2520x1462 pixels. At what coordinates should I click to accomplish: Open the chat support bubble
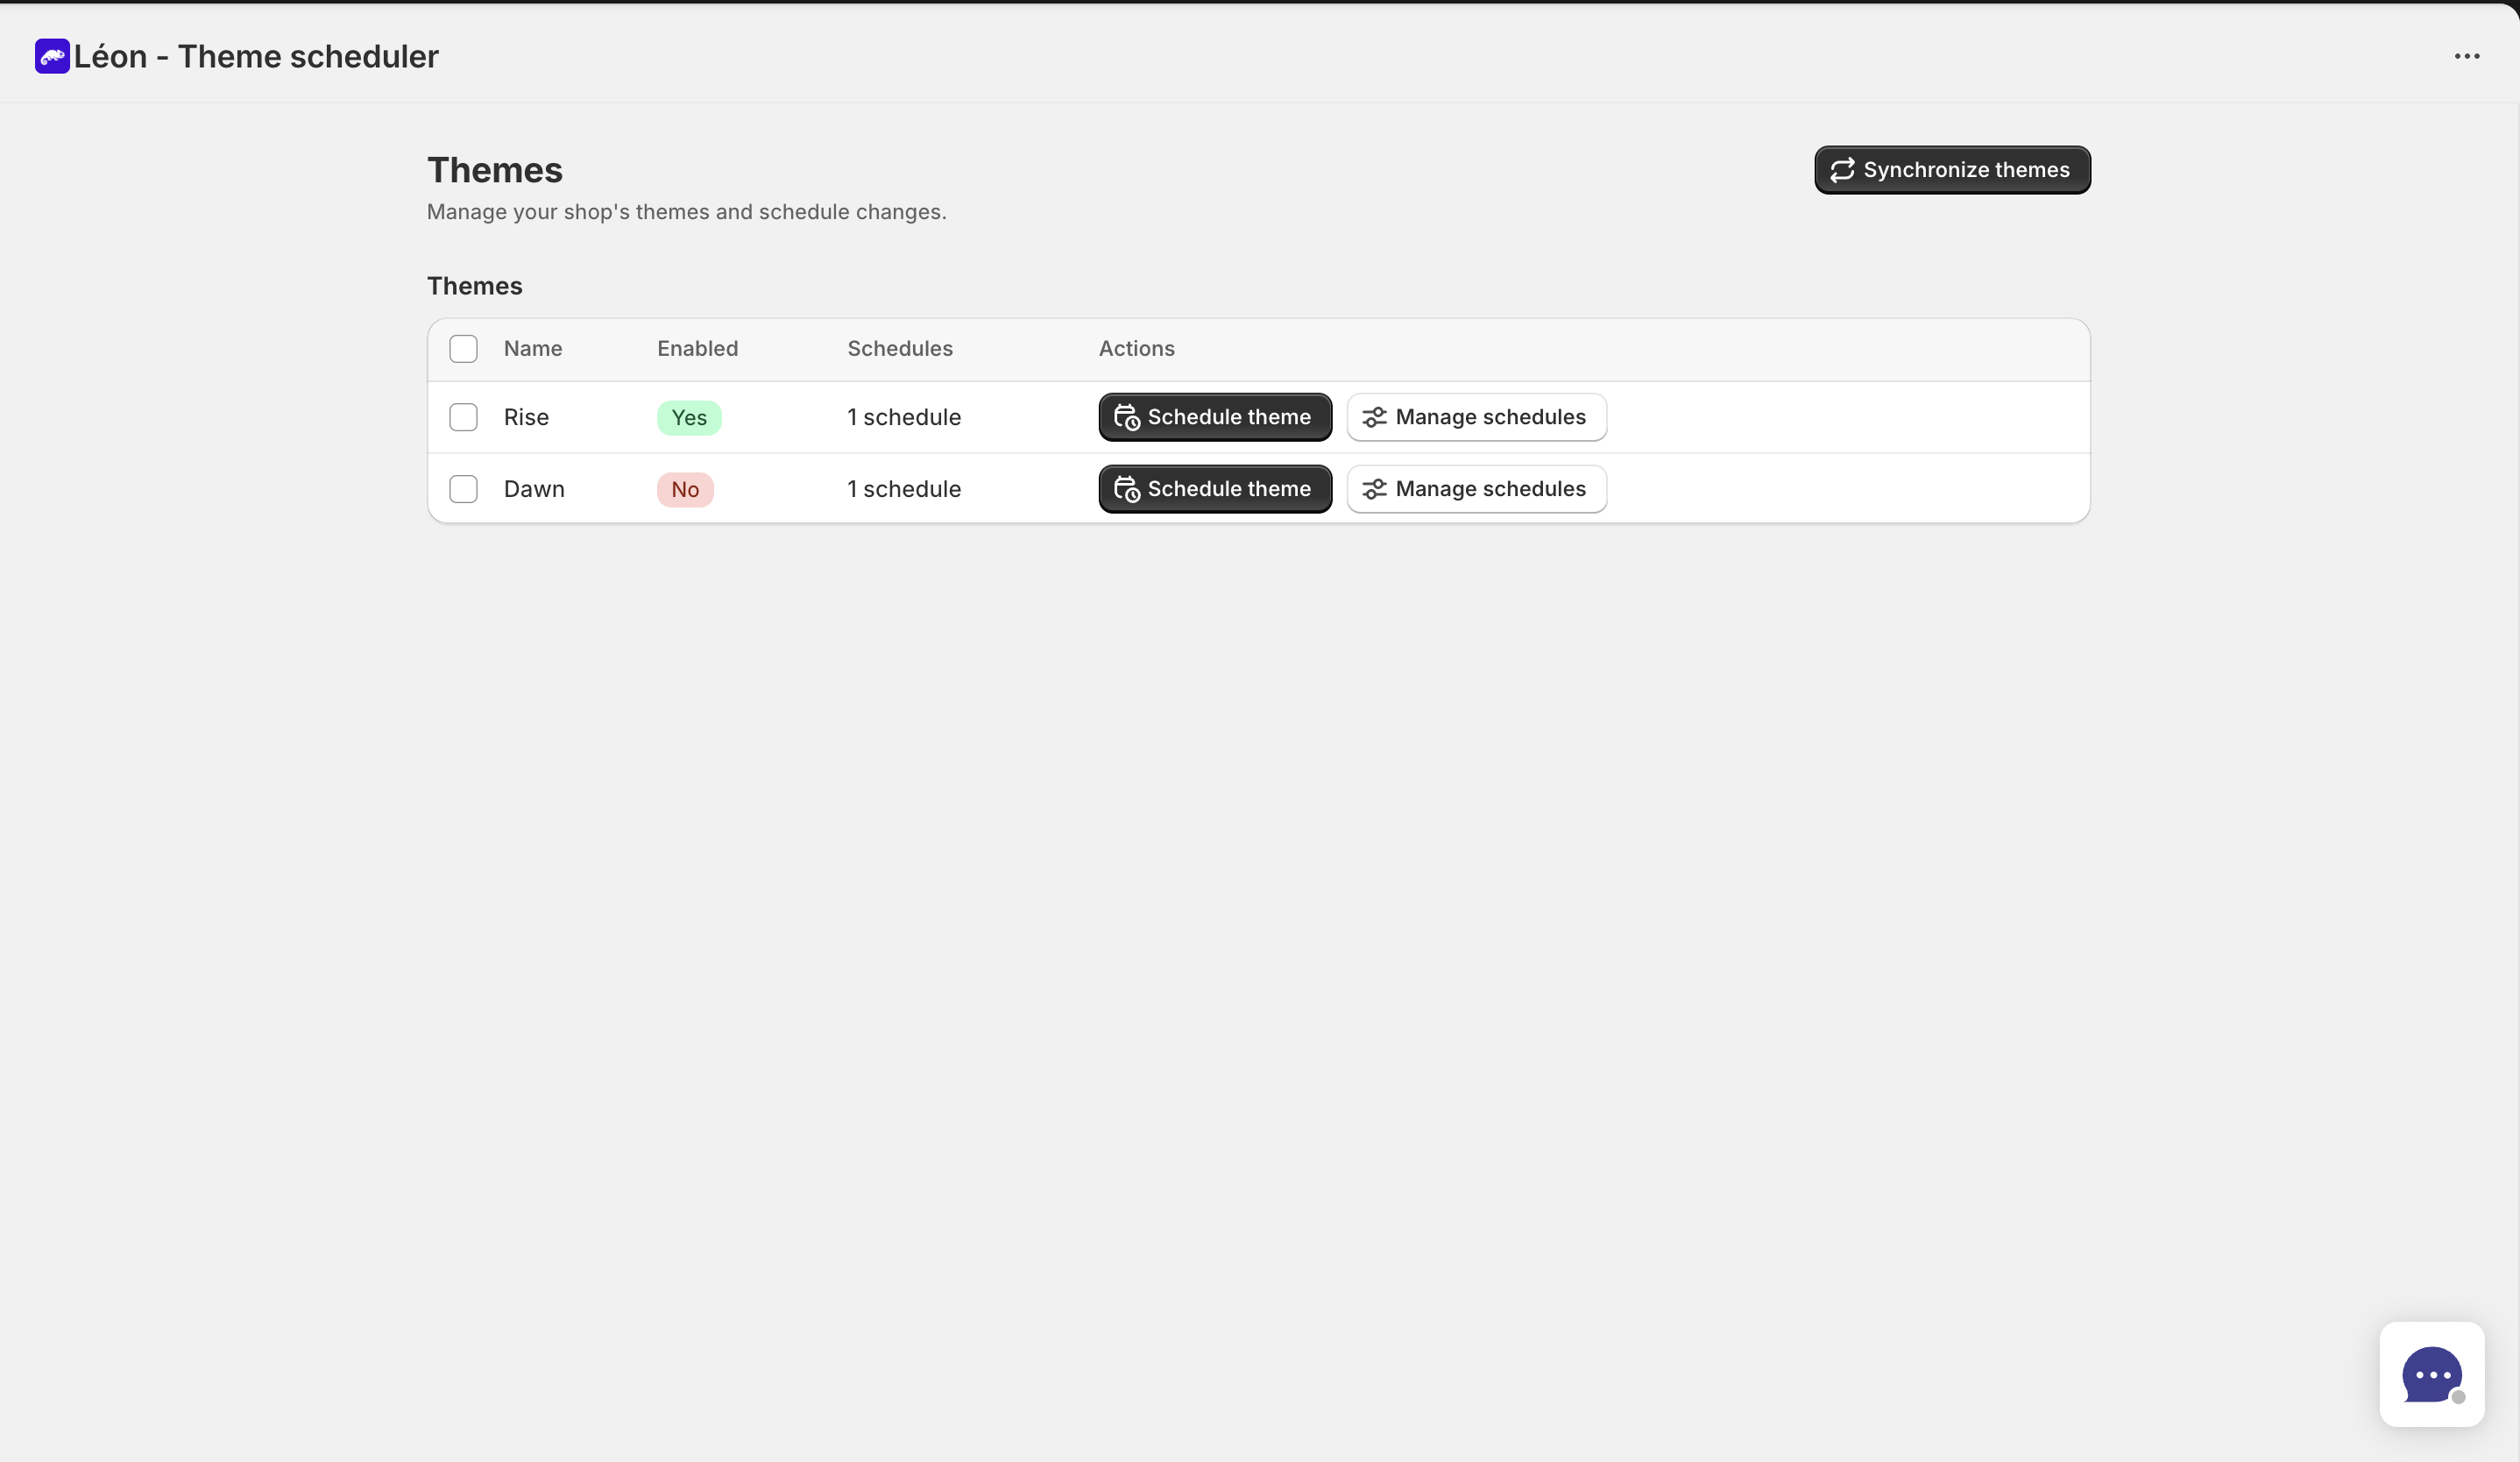tap(2431, 1374)
